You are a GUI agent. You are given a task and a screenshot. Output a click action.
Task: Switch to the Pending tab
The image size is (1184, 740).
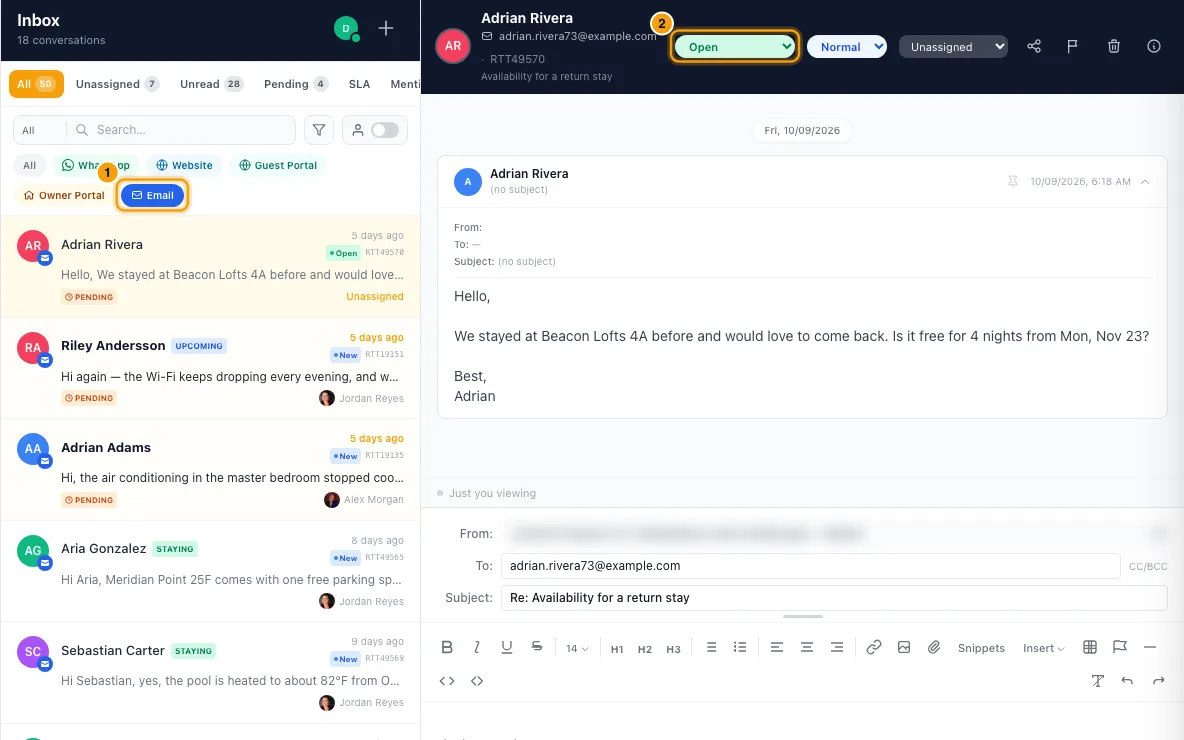pos(296,84)
